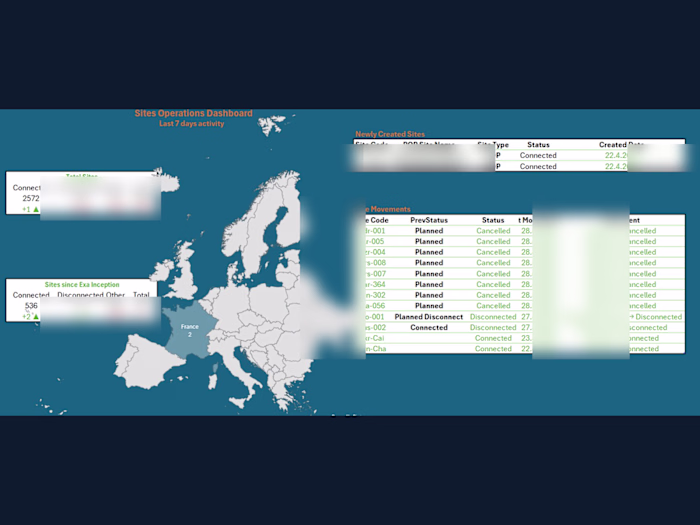Click the 'Newly Created Sites' heading
The width and height of the screenshot is (700, 525).
(390, 134)
